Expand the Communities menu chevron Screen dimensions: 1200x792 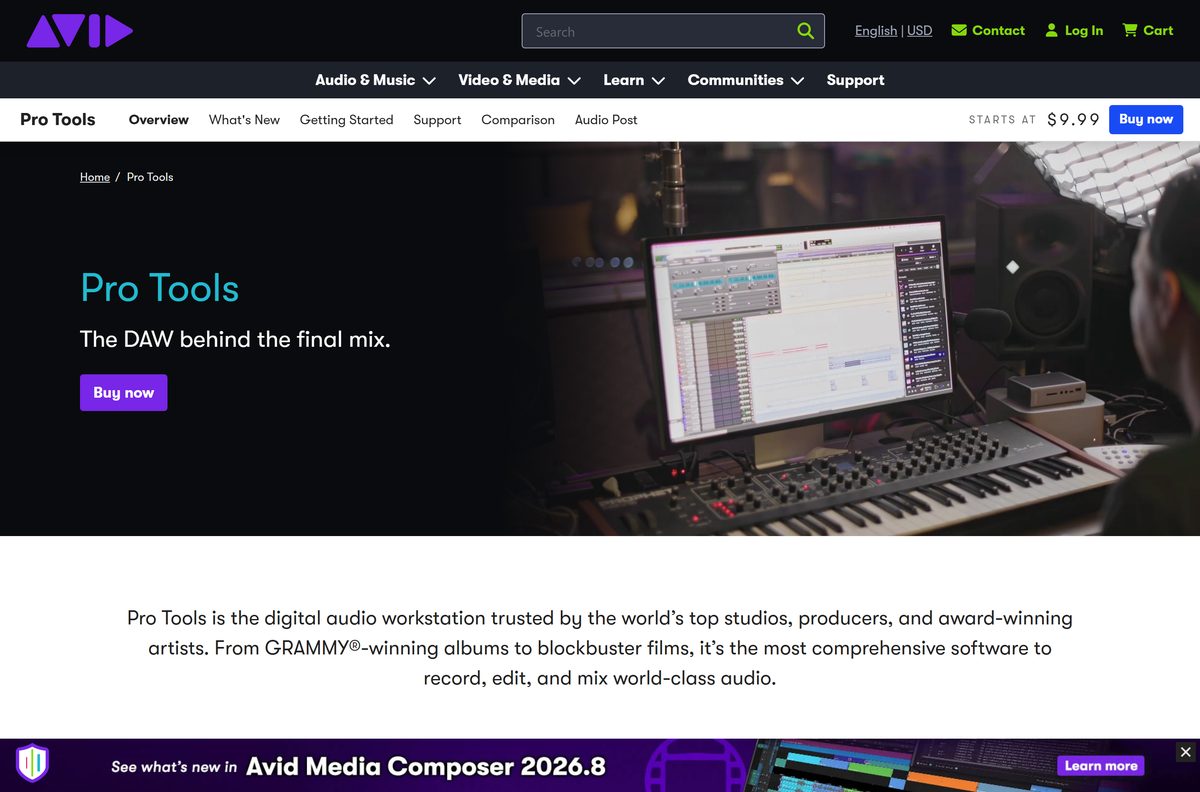tap(797, 81)
